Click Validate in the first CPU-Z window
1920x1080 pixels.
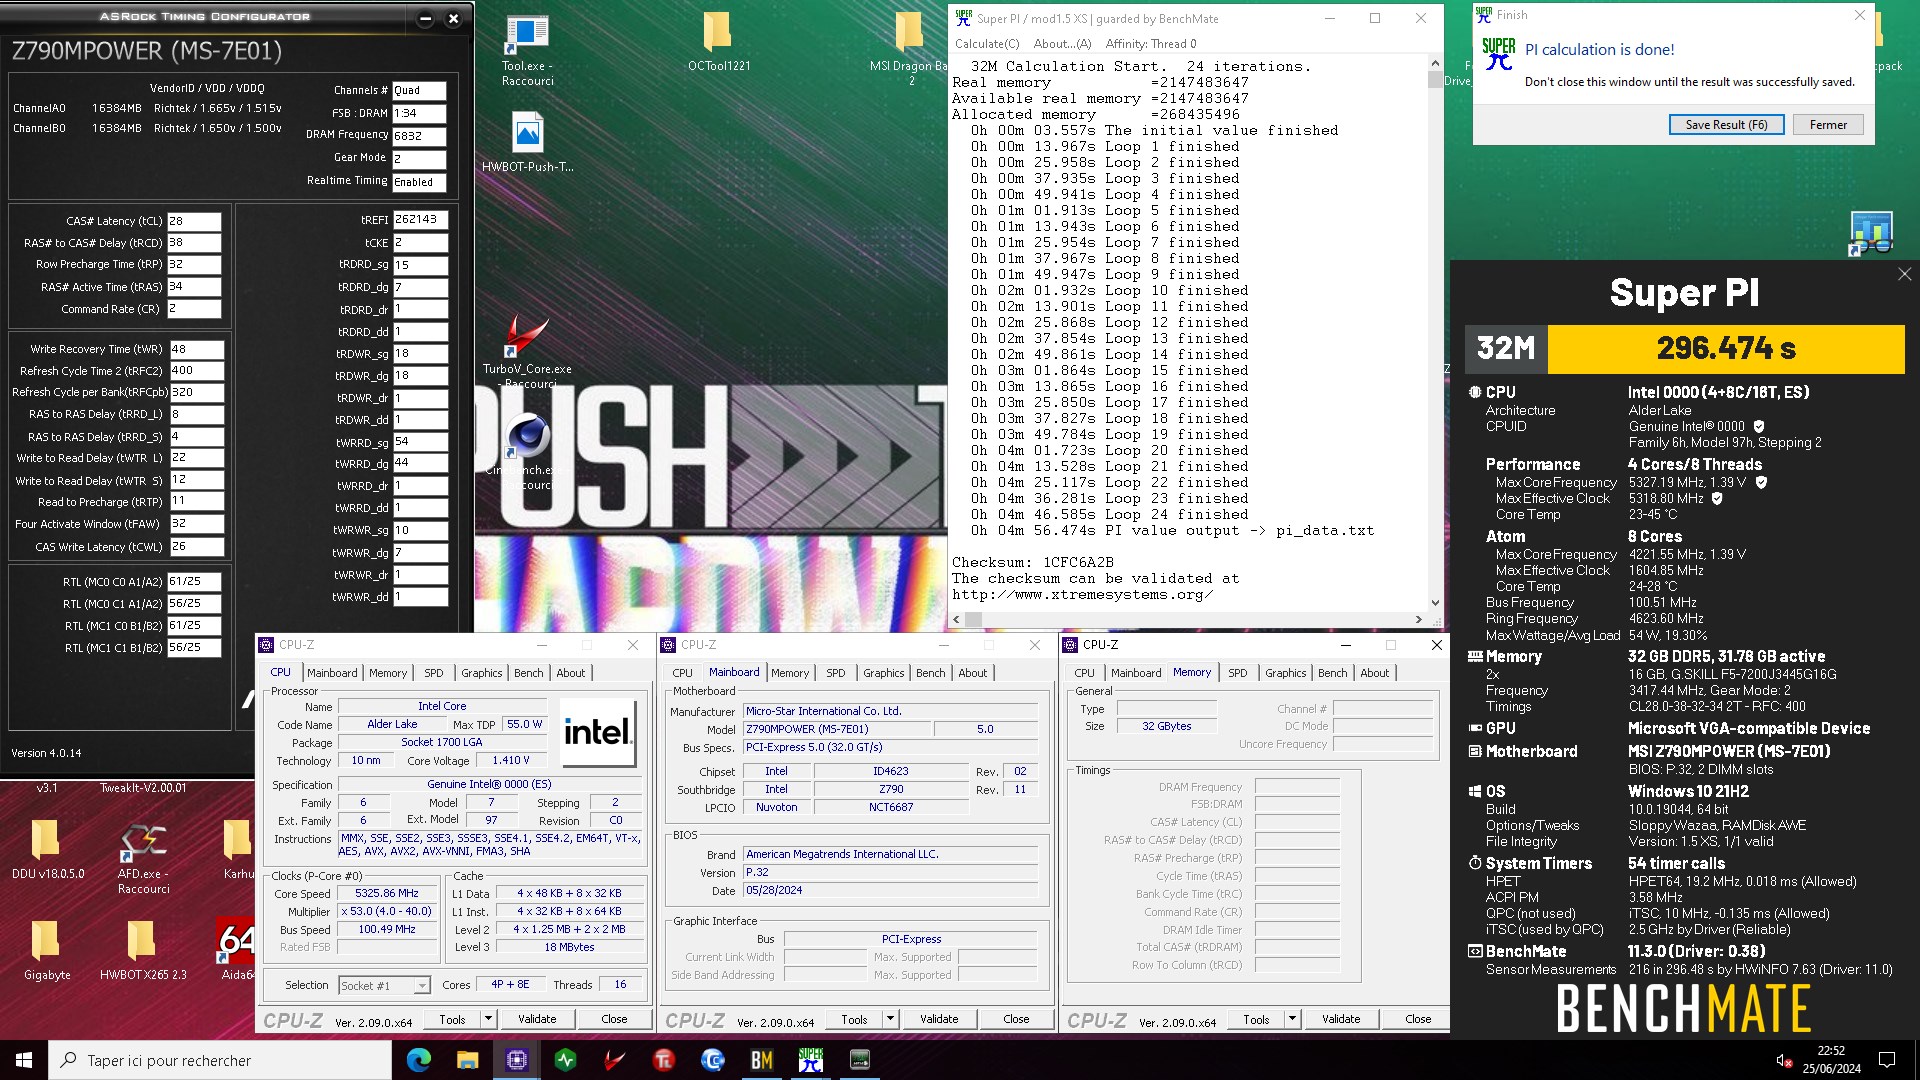point(537,1019)
